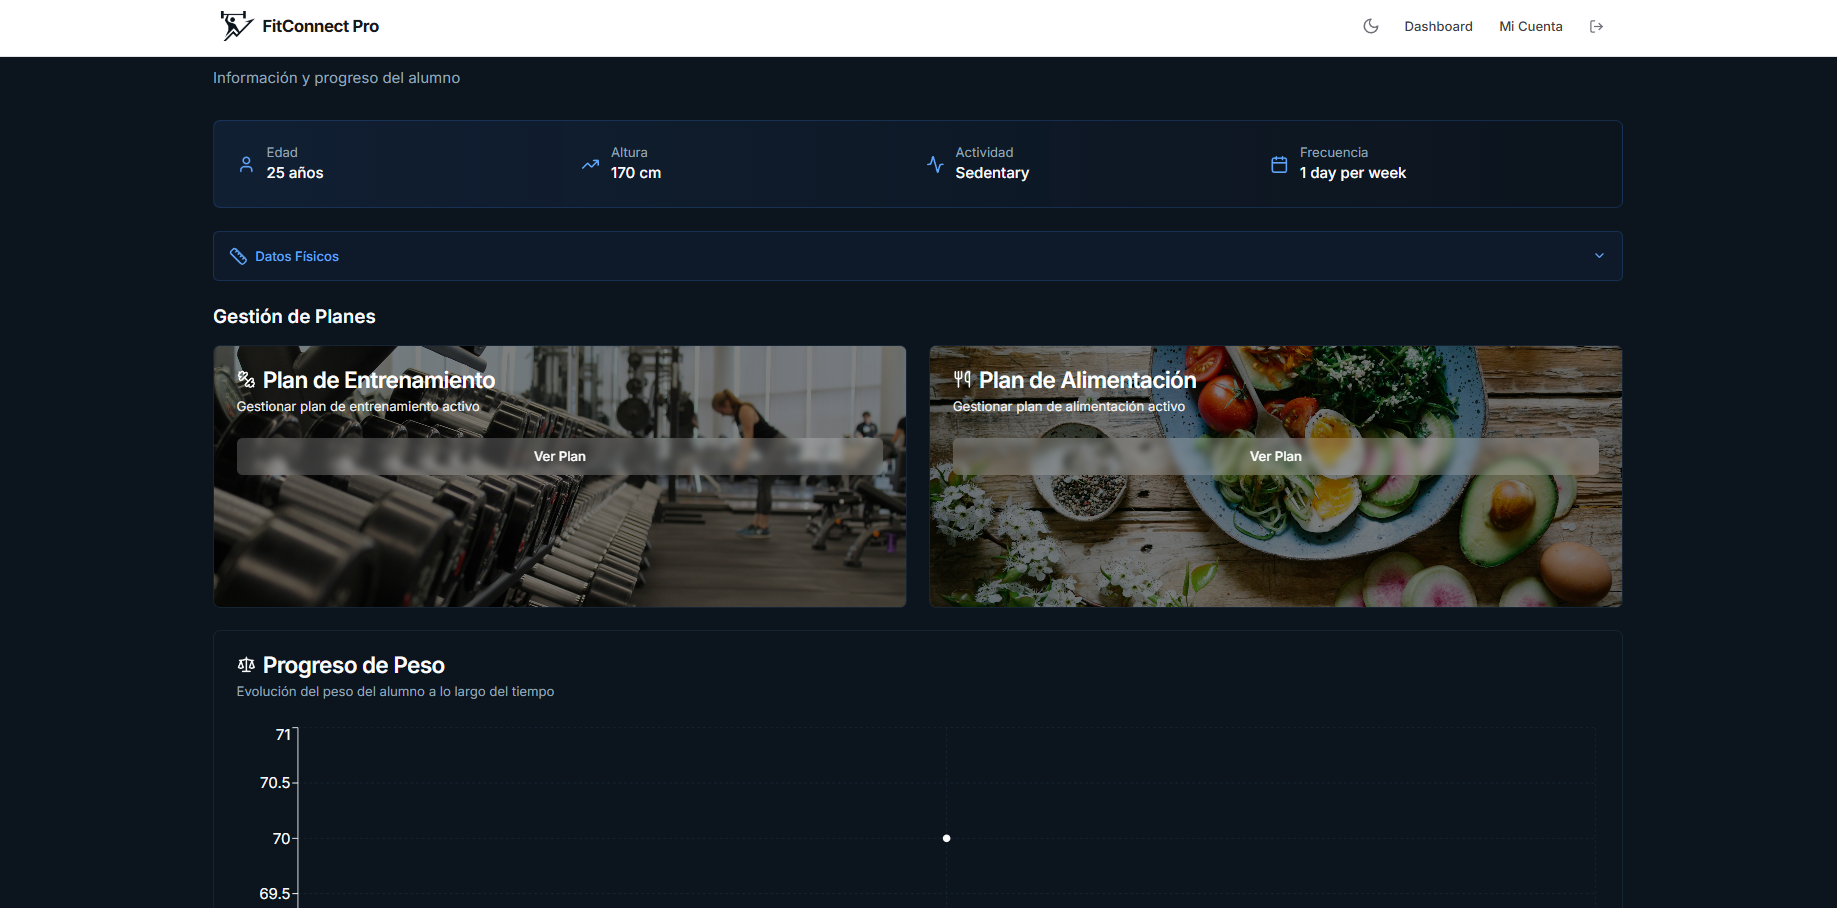Screen dimensions: 1837x908
Task: Click the utensils icon on Plan de Alimentación
Action: 962,379
